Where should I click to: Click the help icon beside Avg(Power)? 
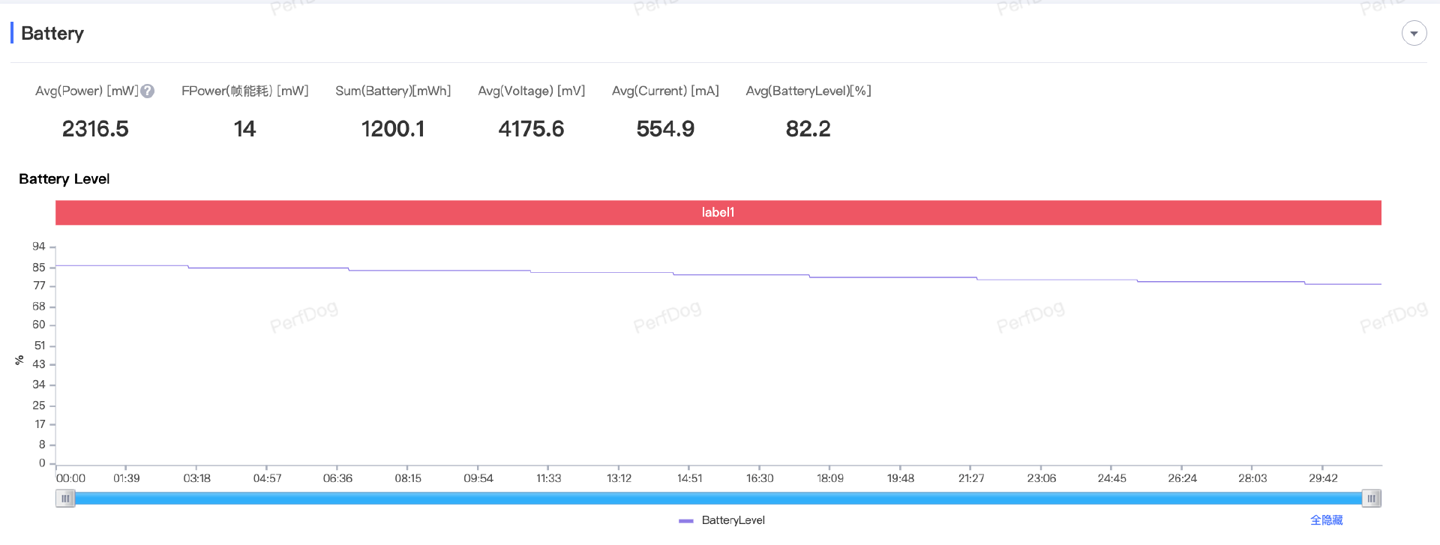[148, 91]
